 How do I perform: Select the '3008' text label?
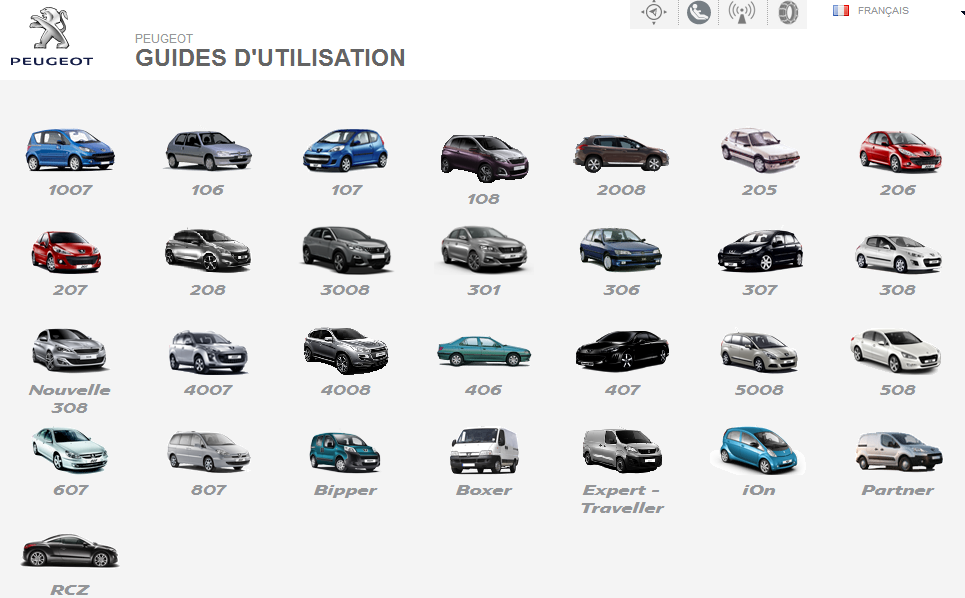[x=345, y=290]
